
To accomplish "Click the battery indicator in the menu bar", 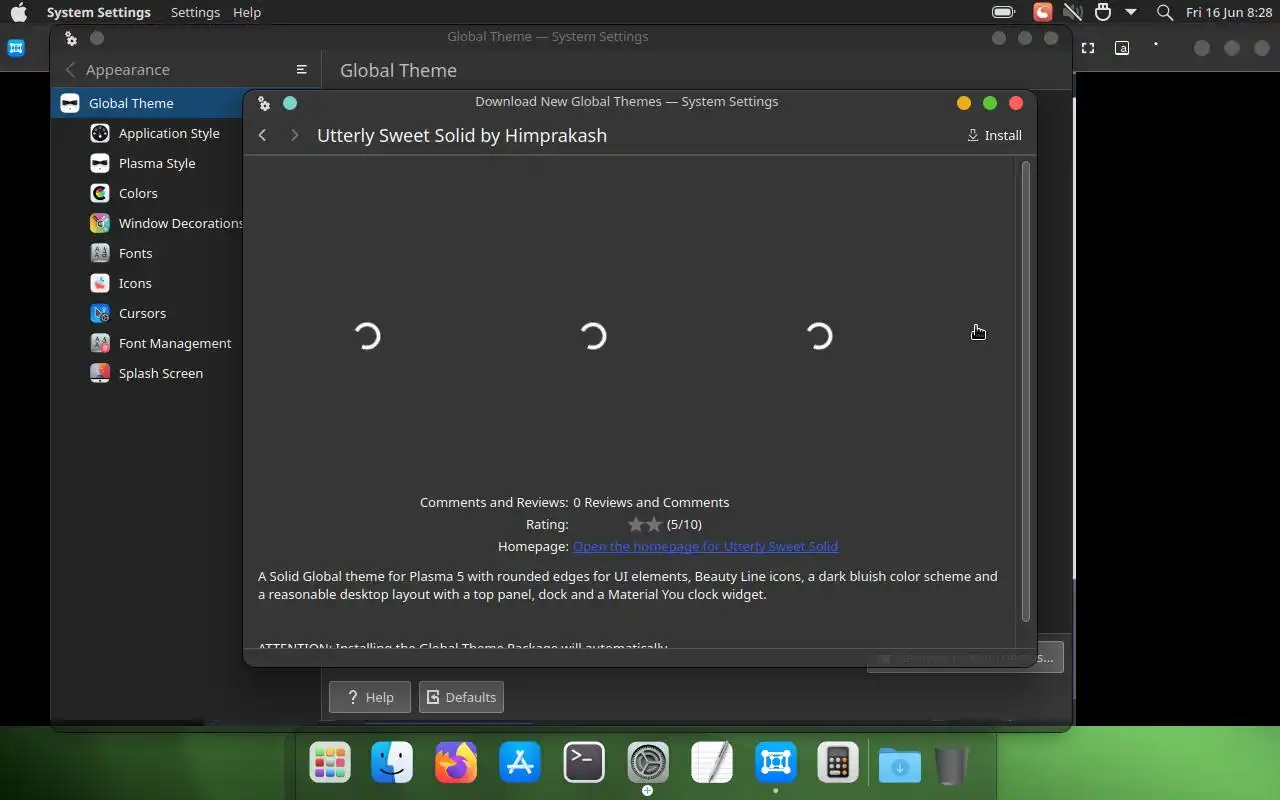I will pos(1003,12).
